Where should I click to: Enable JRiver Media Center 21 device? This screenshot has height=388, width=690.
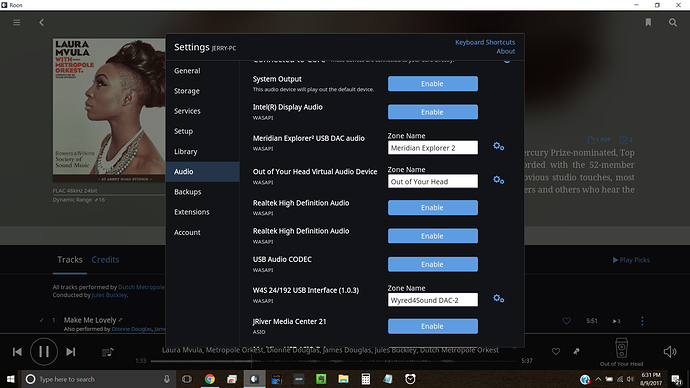[x=433, y=326]
